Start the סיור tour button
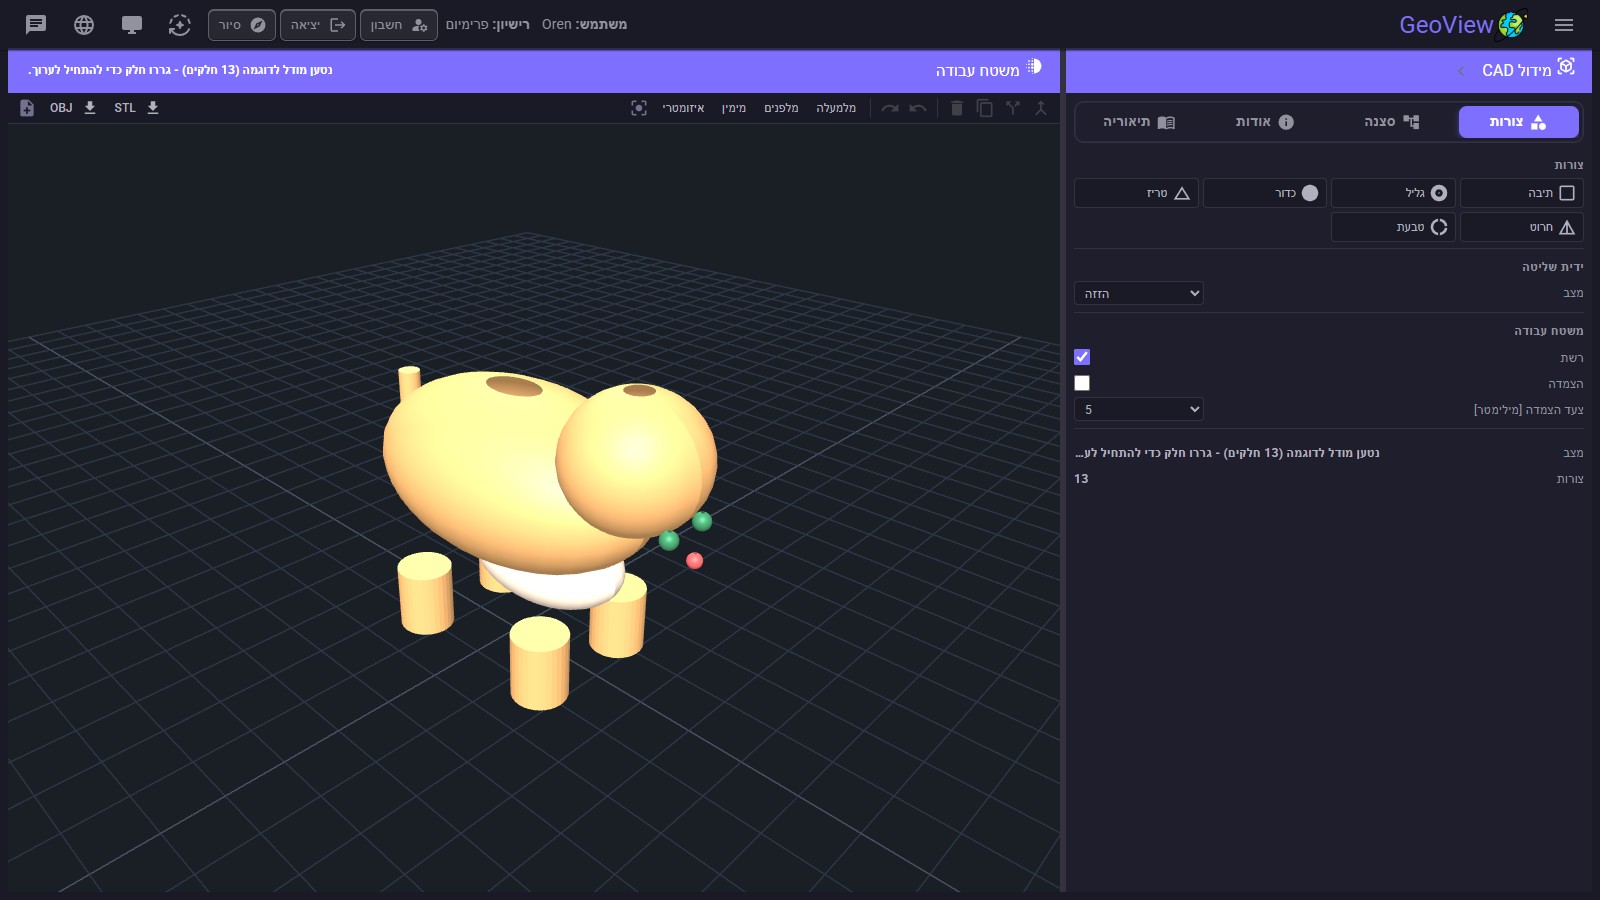The height and width of the screenshot is (900, 1600). click(x=242, y=25)
